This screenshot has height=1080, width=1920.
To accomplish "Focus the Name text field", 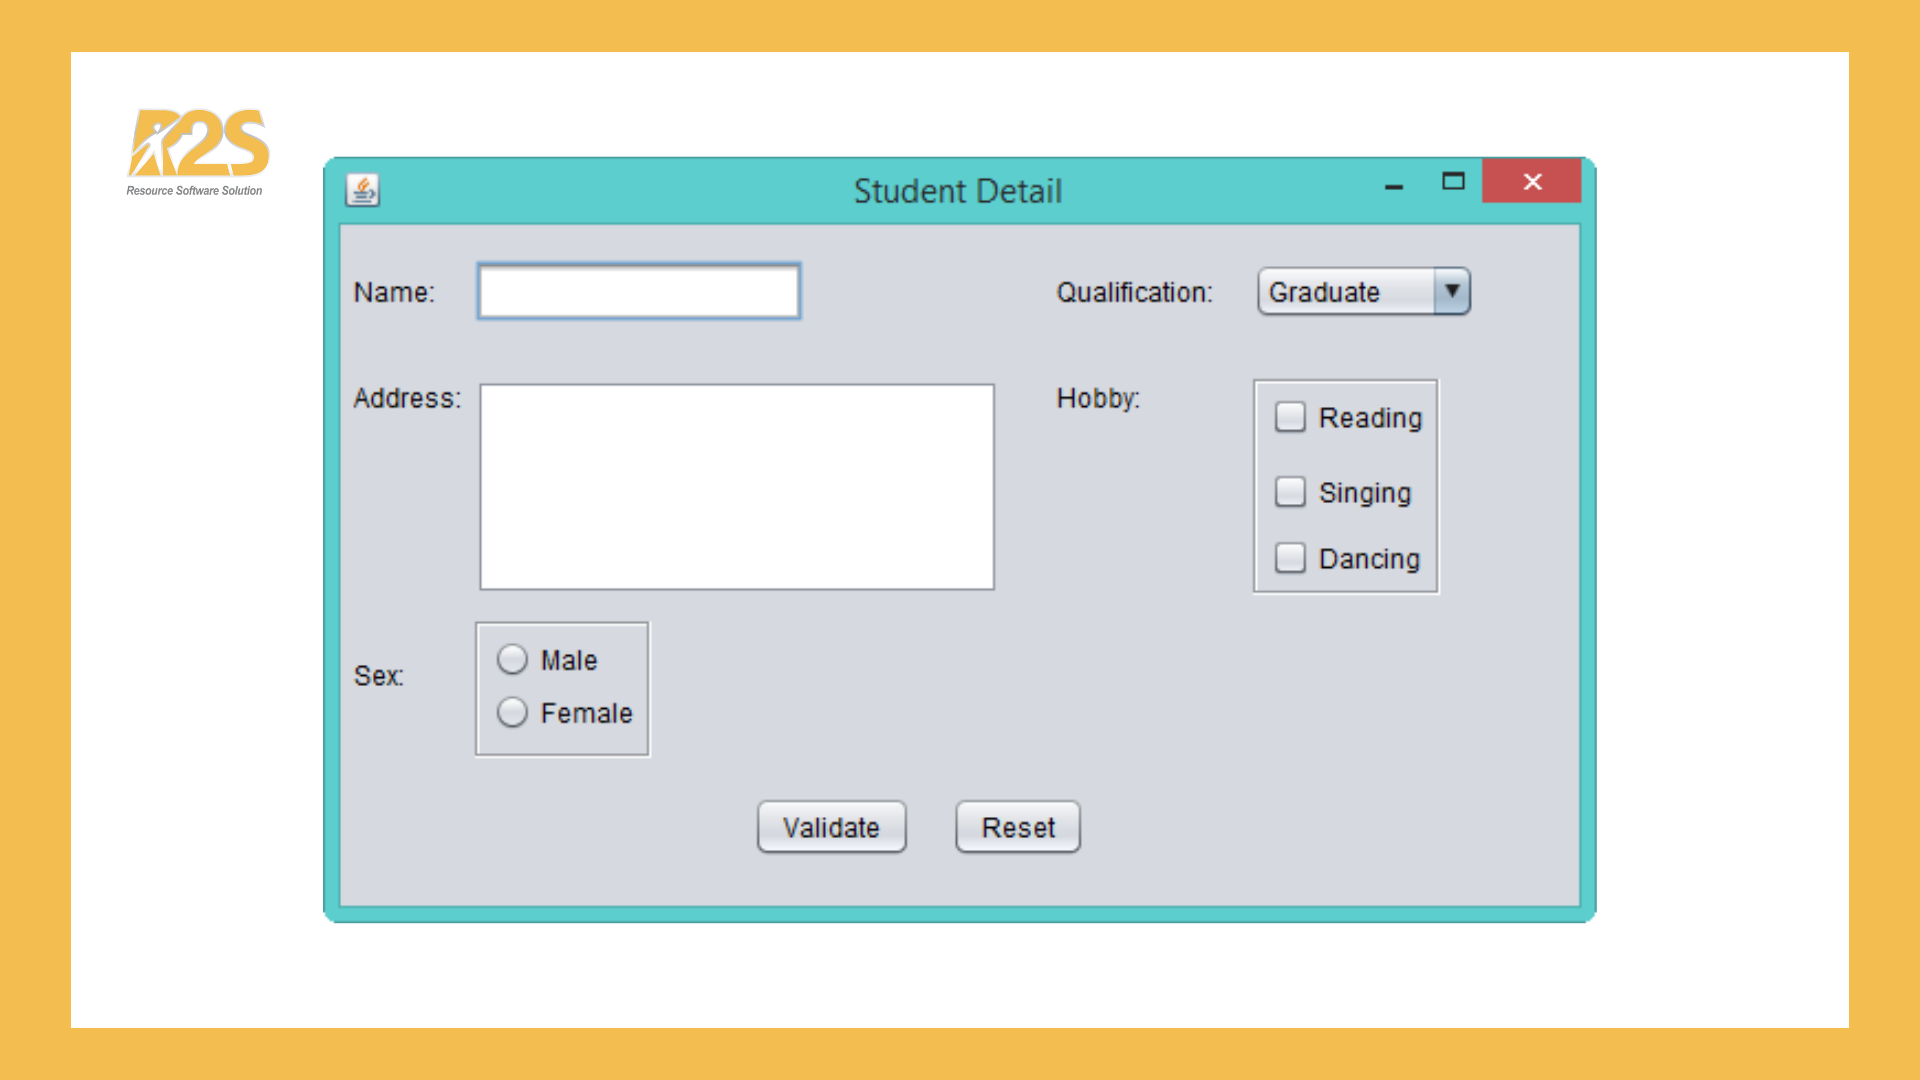I will (x=639, y=291).
